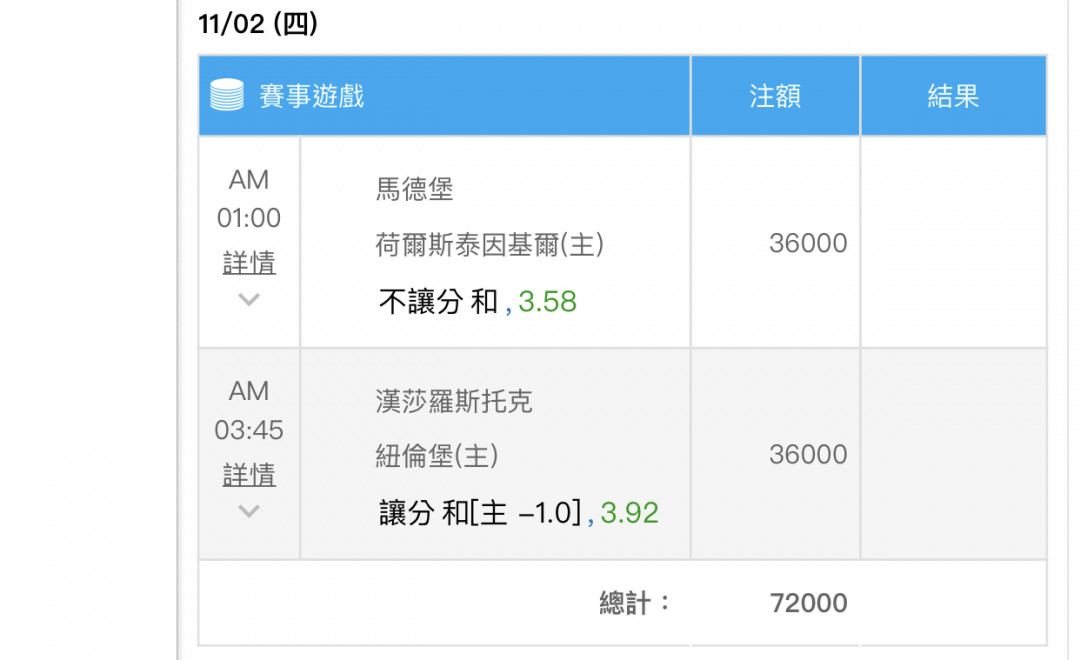Click the green odds value 3.92
The height and width of the screenshot is (660, 1080).
(630, 513)
